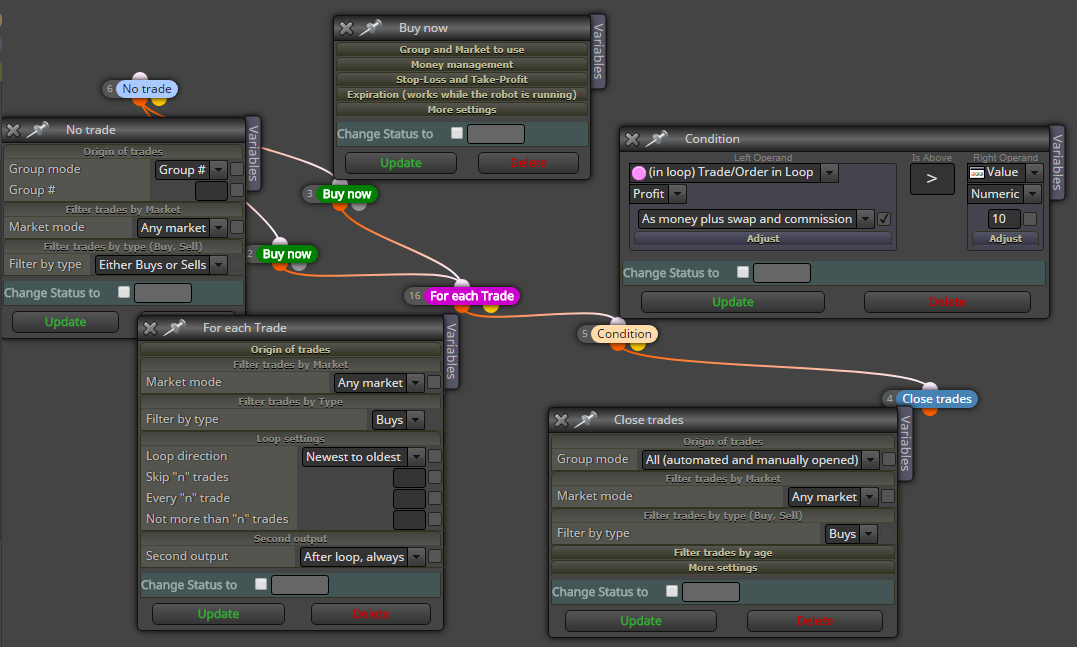Open Variables tab of Buy now panel
The width and height of the screenshot is (1077, 647).
(598, 51)
